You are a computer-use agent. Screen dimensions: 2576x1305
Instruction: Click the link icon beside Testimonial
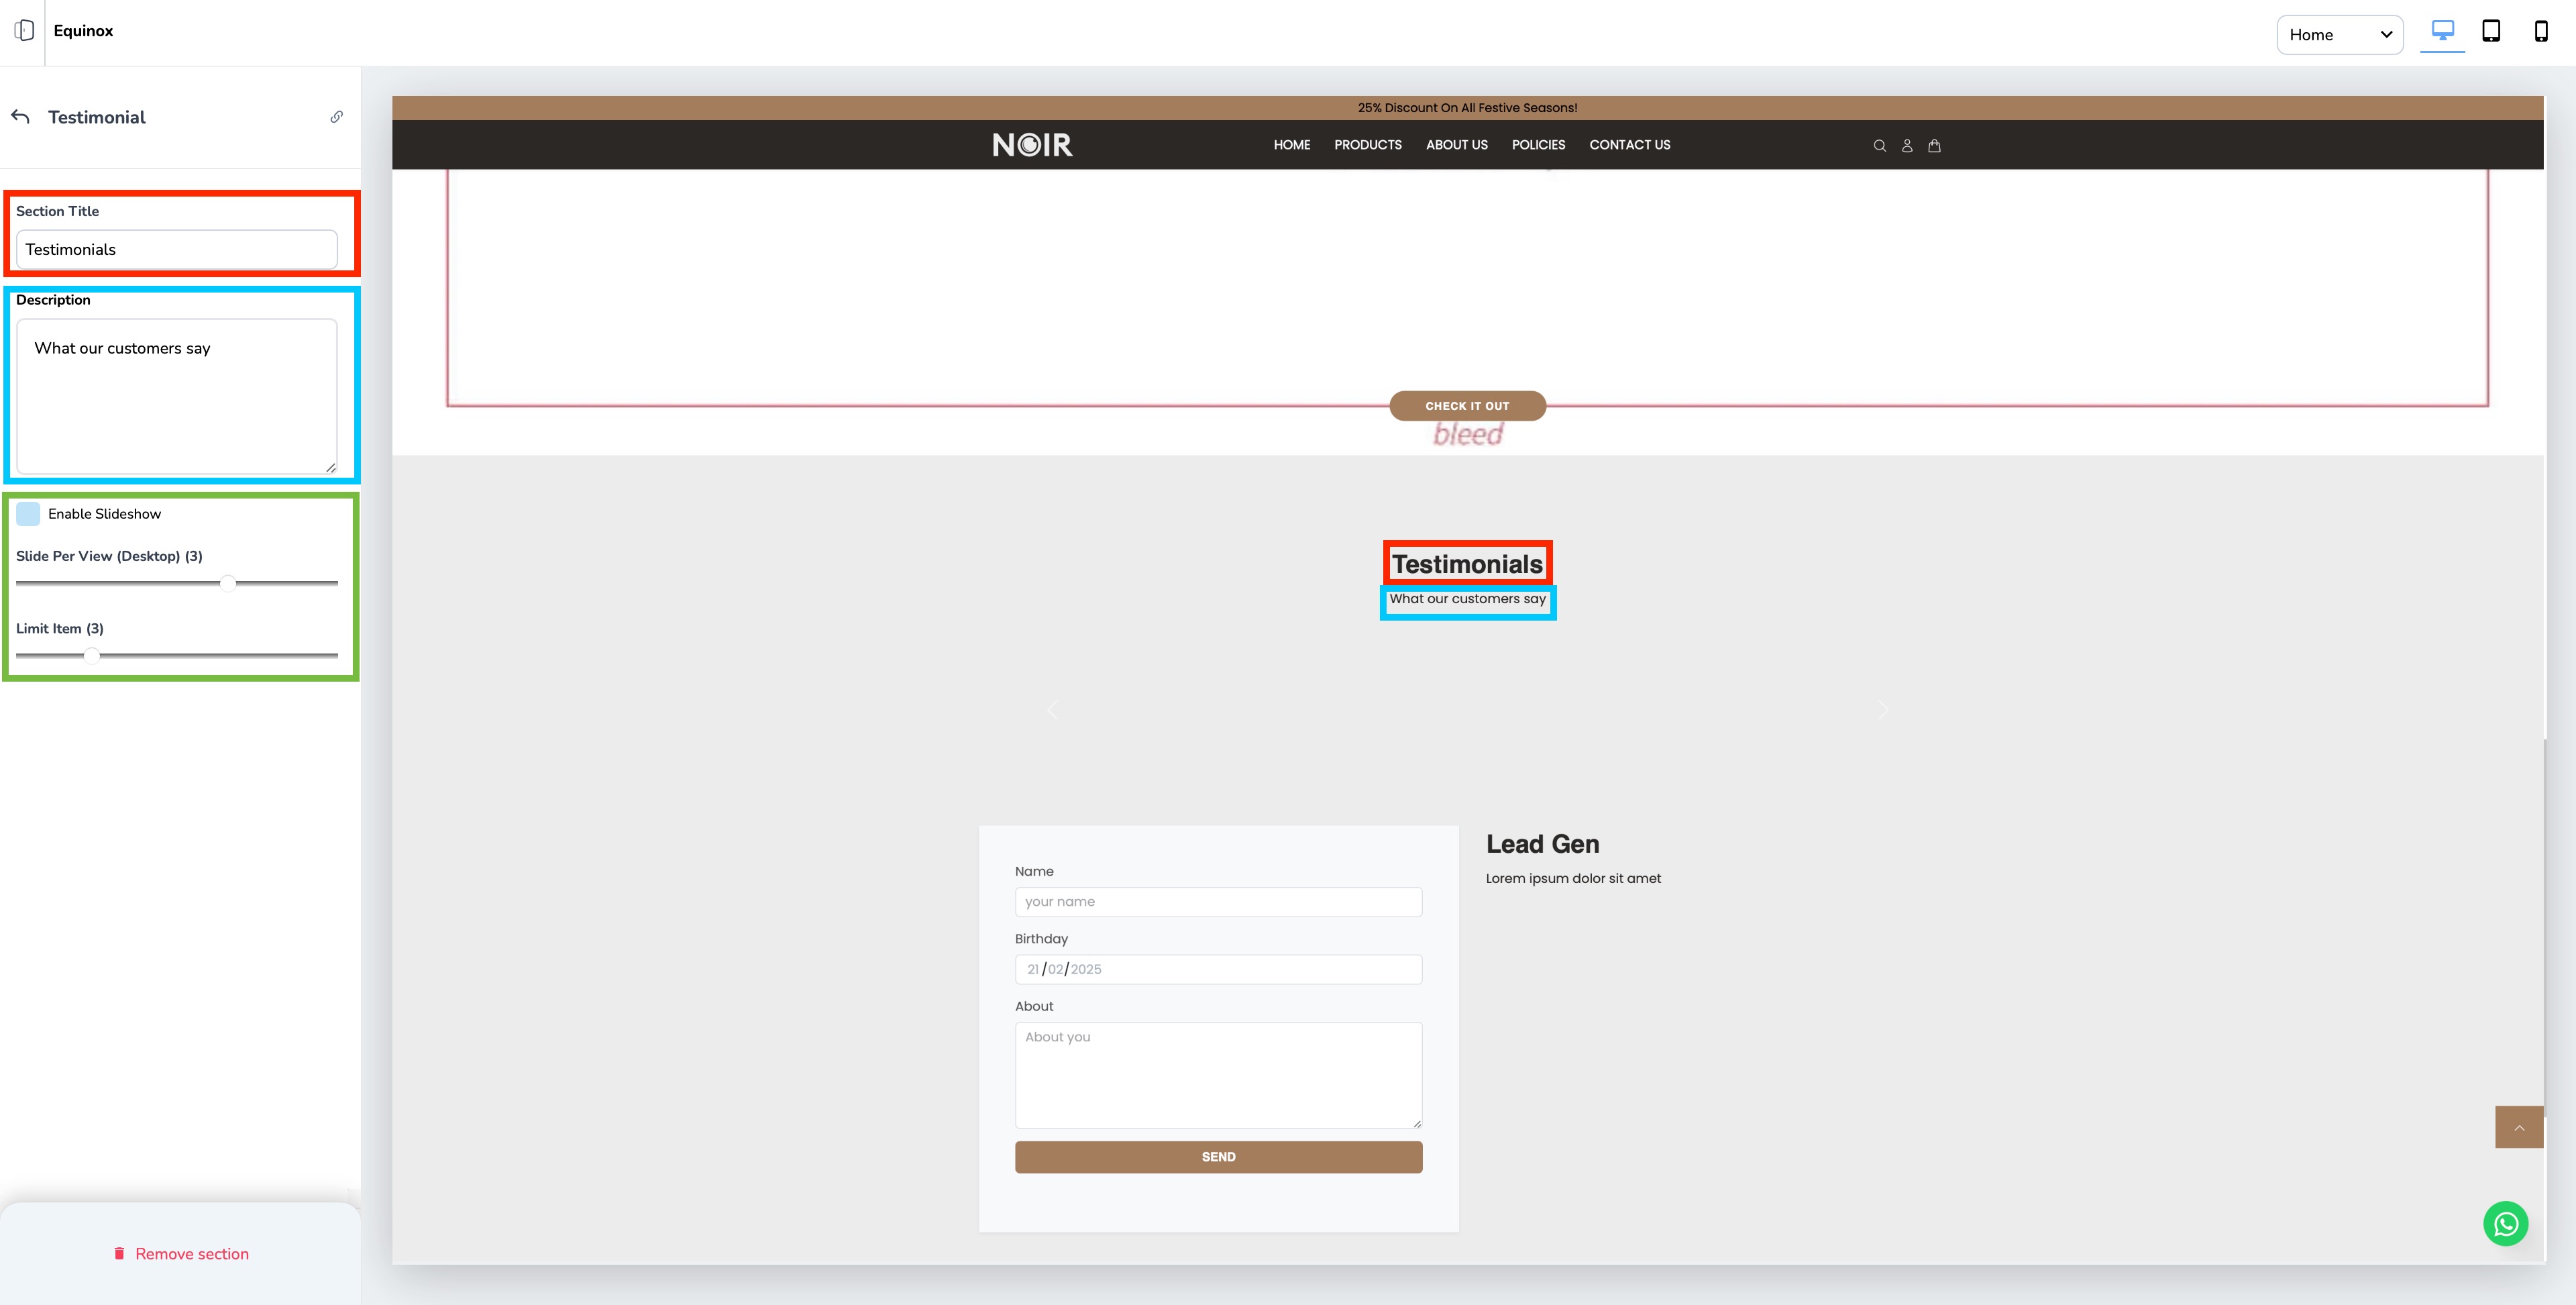point(337,117)
